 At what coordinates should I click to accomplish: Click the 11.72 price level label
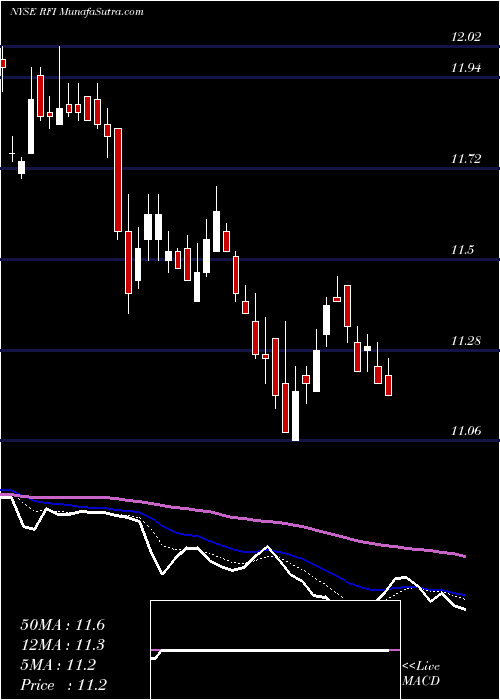[466, 158]
